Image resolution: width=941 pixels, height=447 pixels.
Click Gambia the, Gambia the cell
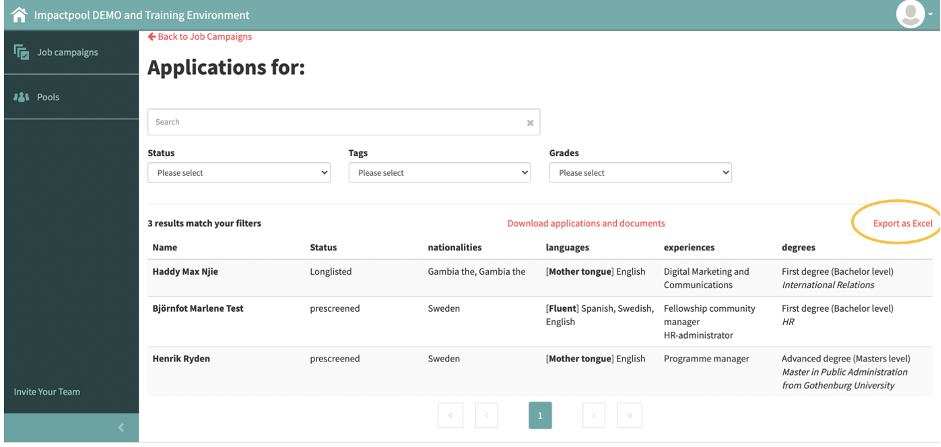tap(477, 272)
